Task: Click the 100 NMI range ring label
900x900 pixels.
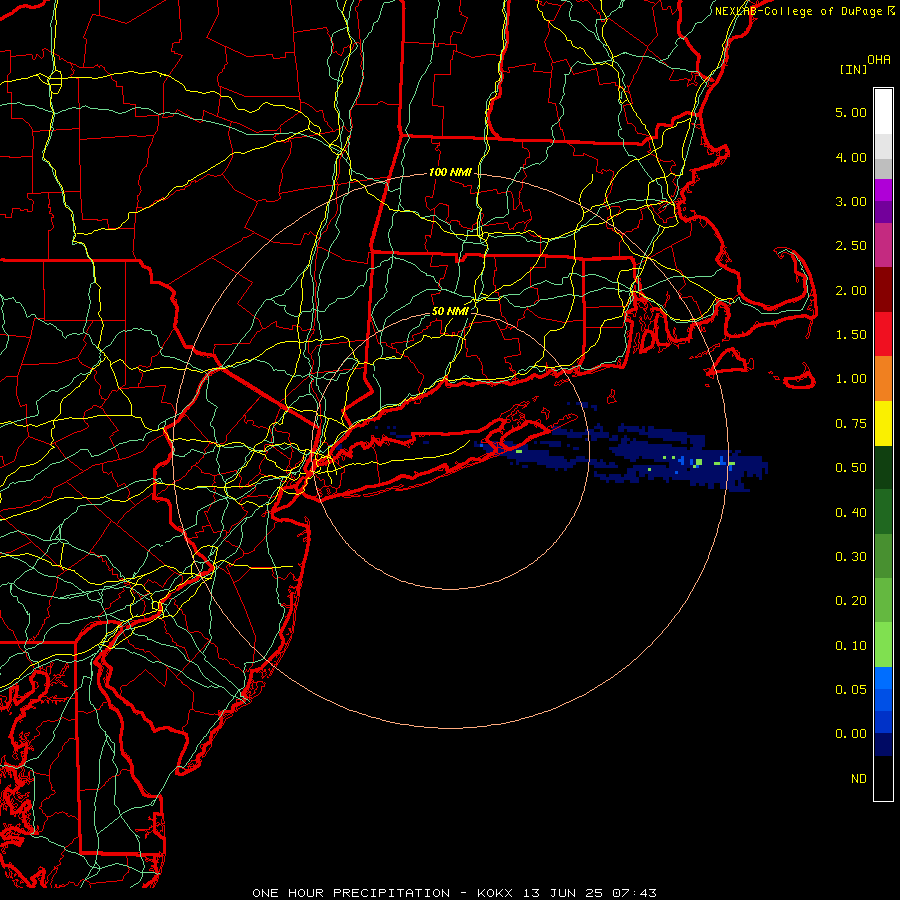Action: coord(450,172)
